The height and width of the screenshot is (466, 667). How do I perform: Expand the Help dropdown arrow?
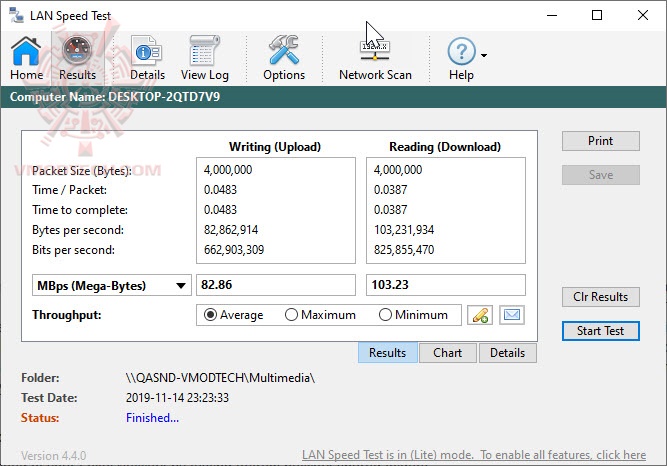coord(484,55)
